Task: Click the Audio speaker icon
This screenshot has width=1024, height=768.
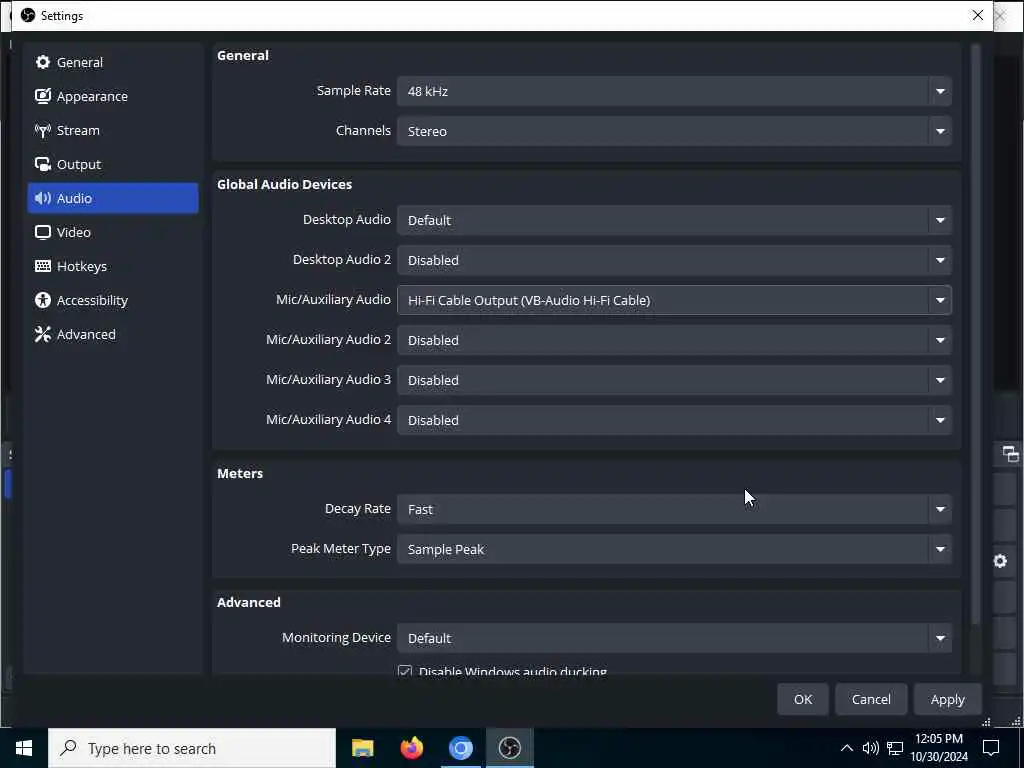Action: click(x=43, y=198)
